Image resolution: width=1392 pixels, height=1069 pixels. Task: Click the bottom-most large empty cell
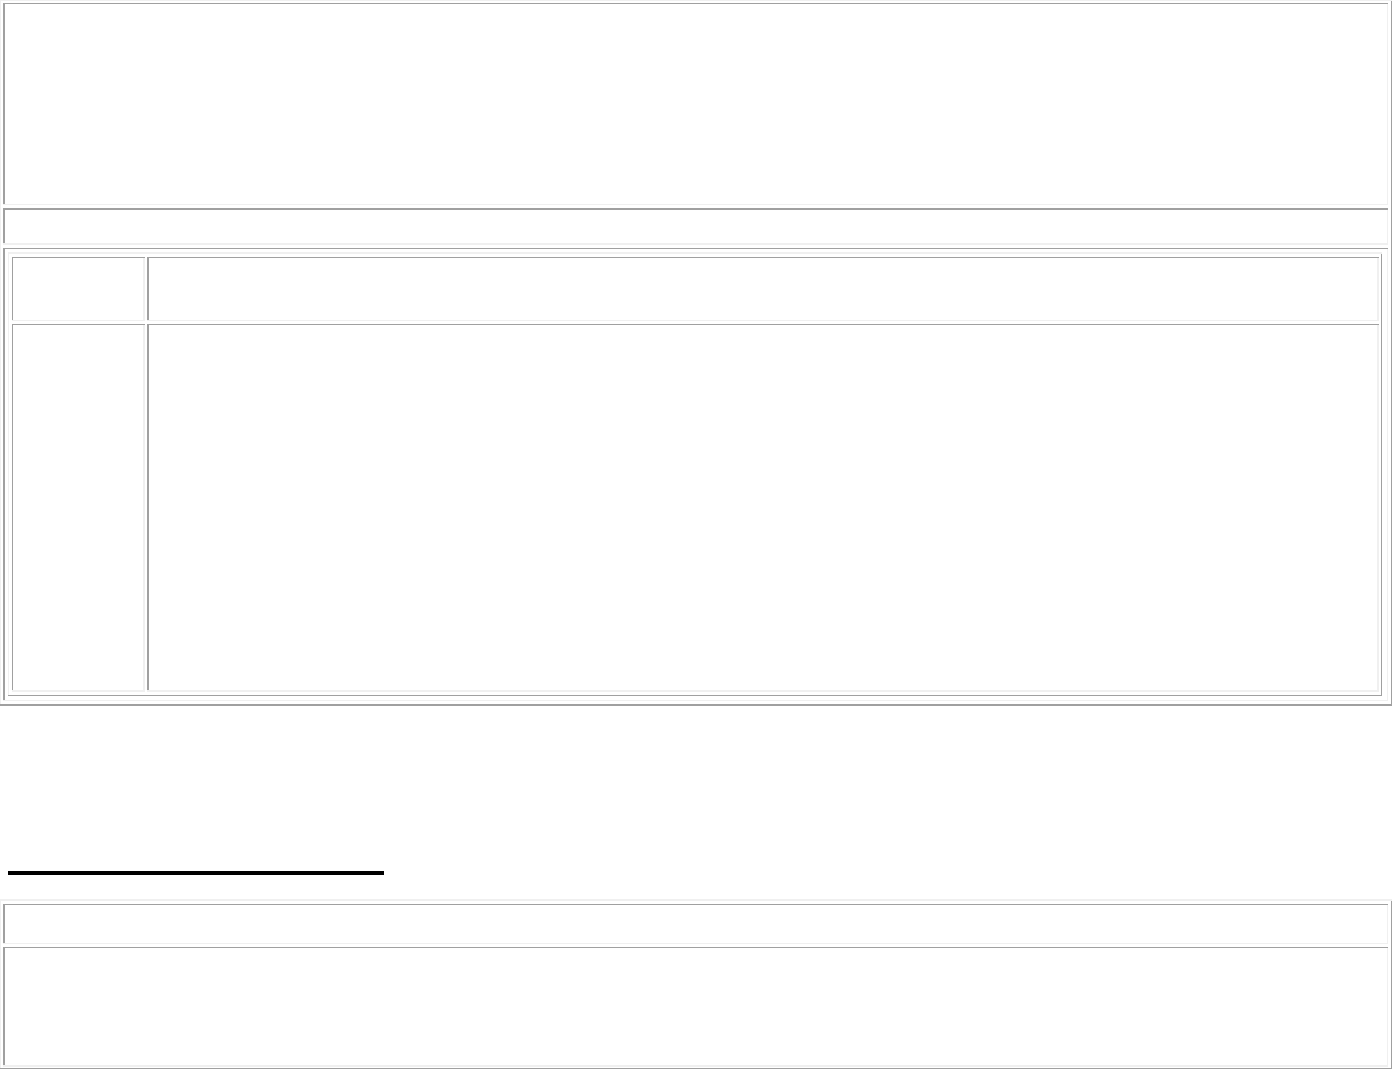[x=695, y=1006]
